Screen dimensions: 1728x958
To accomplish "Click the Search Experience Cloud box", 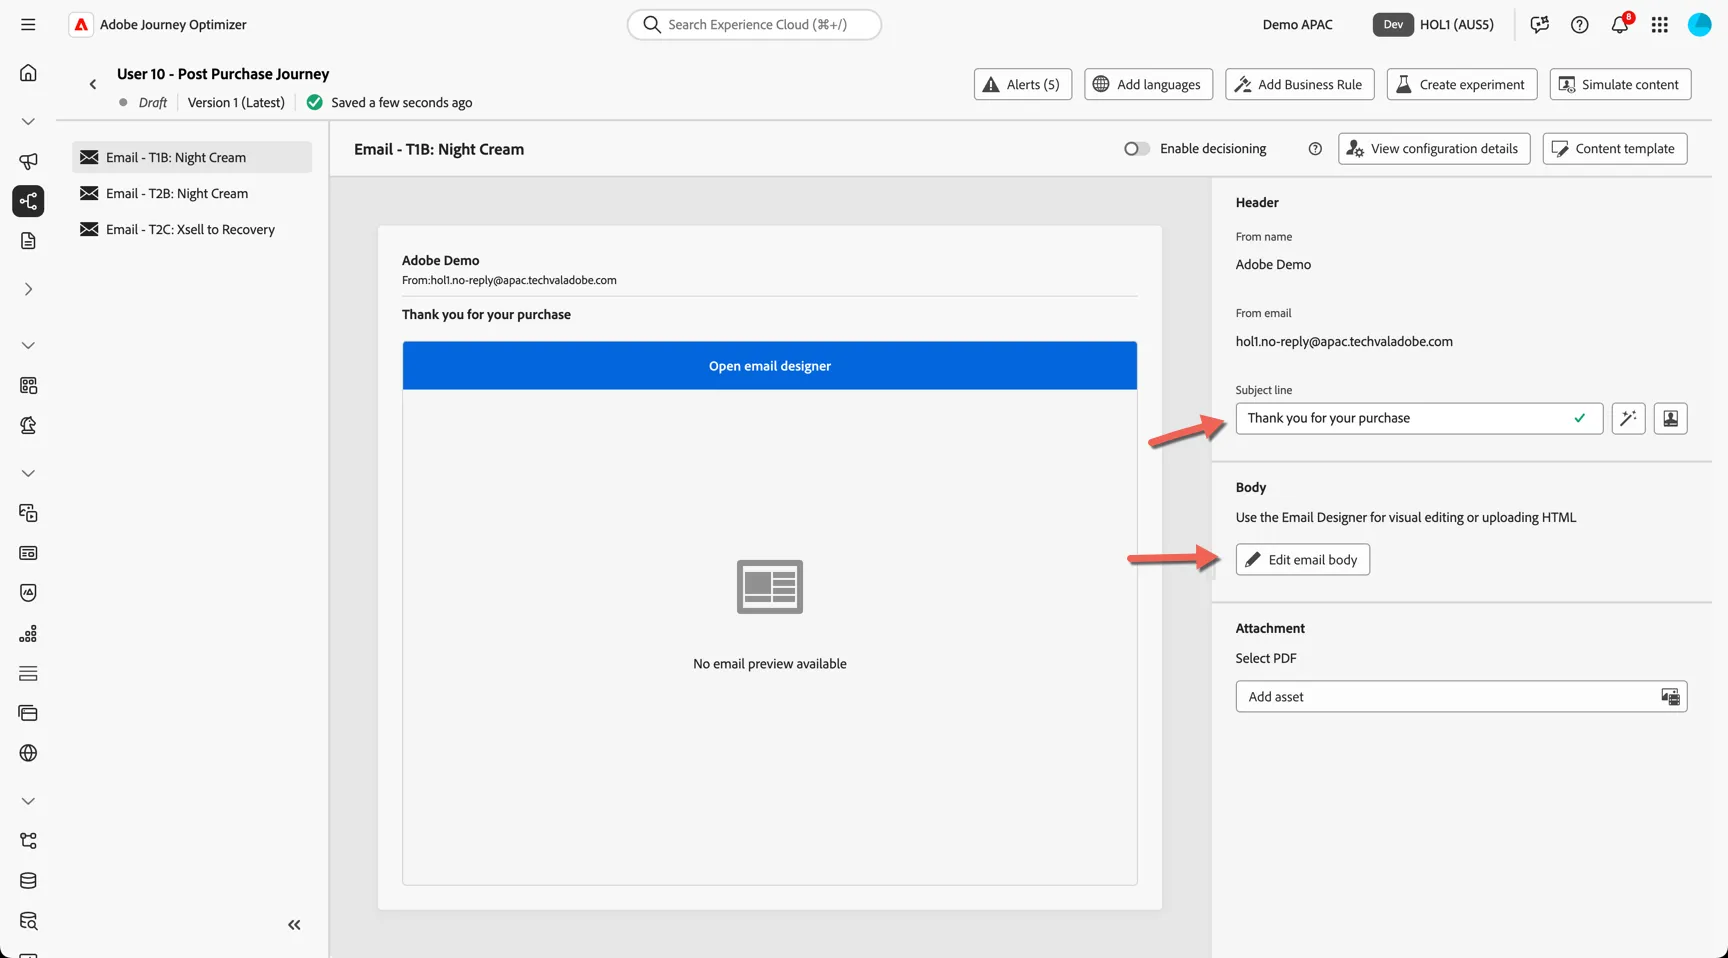I will (754, 24).
